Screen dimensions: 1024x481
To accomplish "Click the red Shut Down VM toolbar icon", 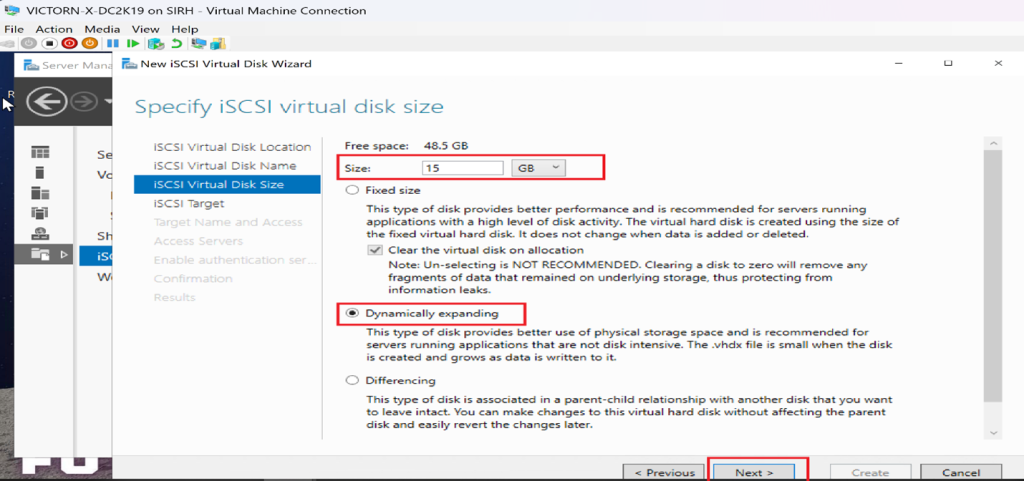I will 69,44.
